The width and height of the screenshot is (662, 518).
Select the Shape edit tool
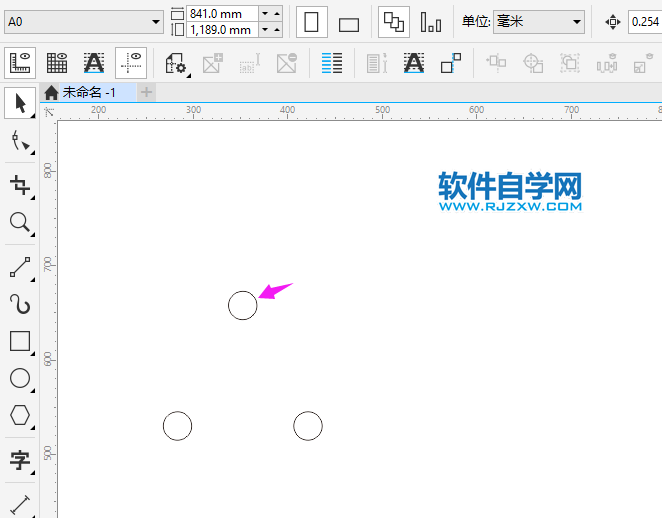click(x=20, y=141)
